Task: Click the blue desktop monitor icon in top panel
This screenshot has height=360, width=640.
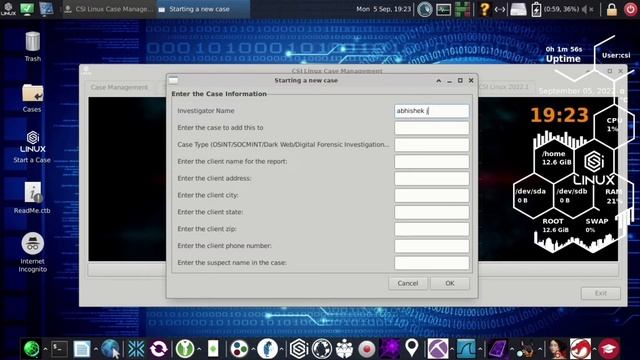Action: tap(46, 9)
